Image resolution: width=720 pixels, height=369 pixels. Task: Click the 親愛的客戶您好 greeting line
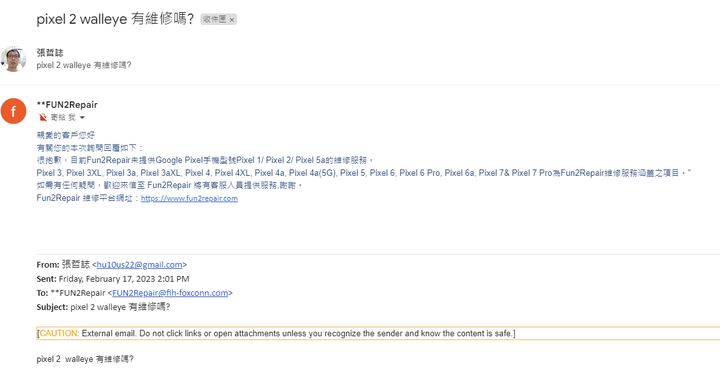coord(66,135)
